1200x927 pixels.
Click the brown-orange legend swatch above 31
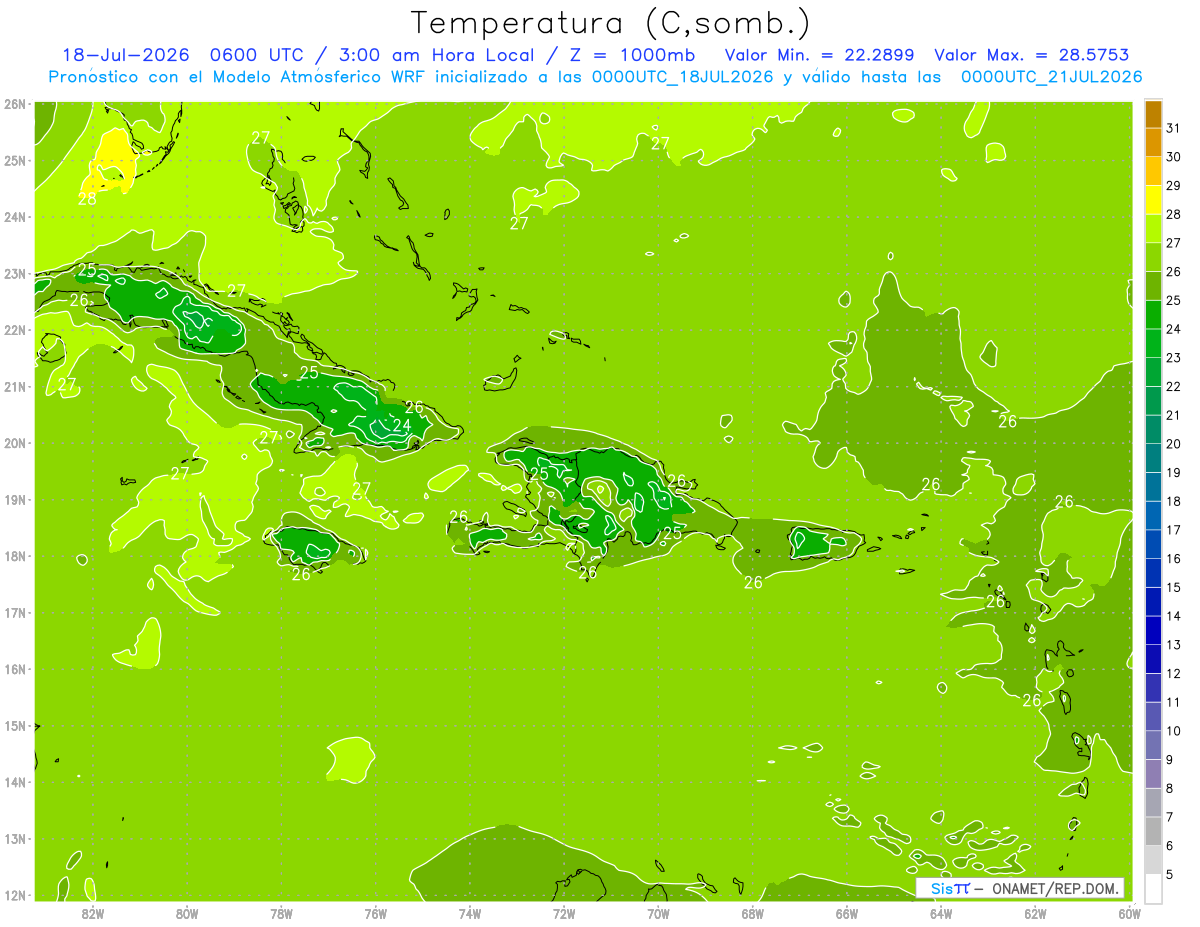coord(1153,114)
